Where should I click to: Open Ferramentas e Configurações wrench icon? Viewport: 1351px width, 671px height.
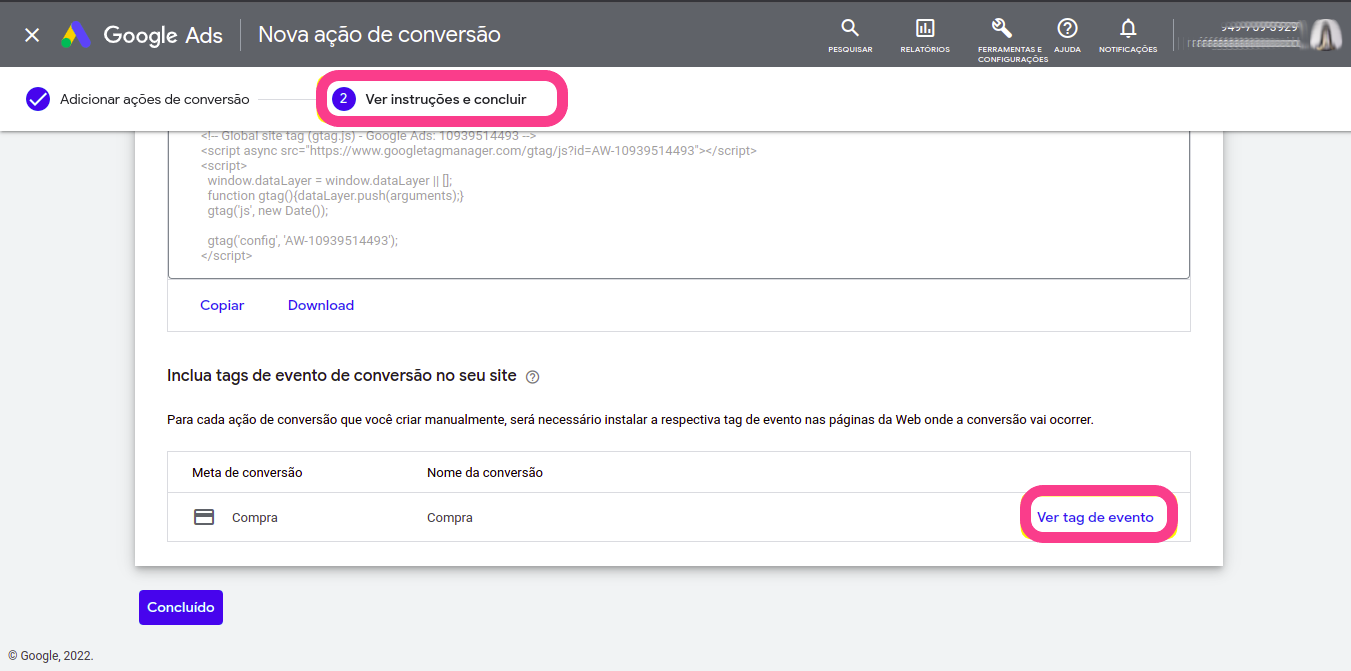click(1001, 28)
